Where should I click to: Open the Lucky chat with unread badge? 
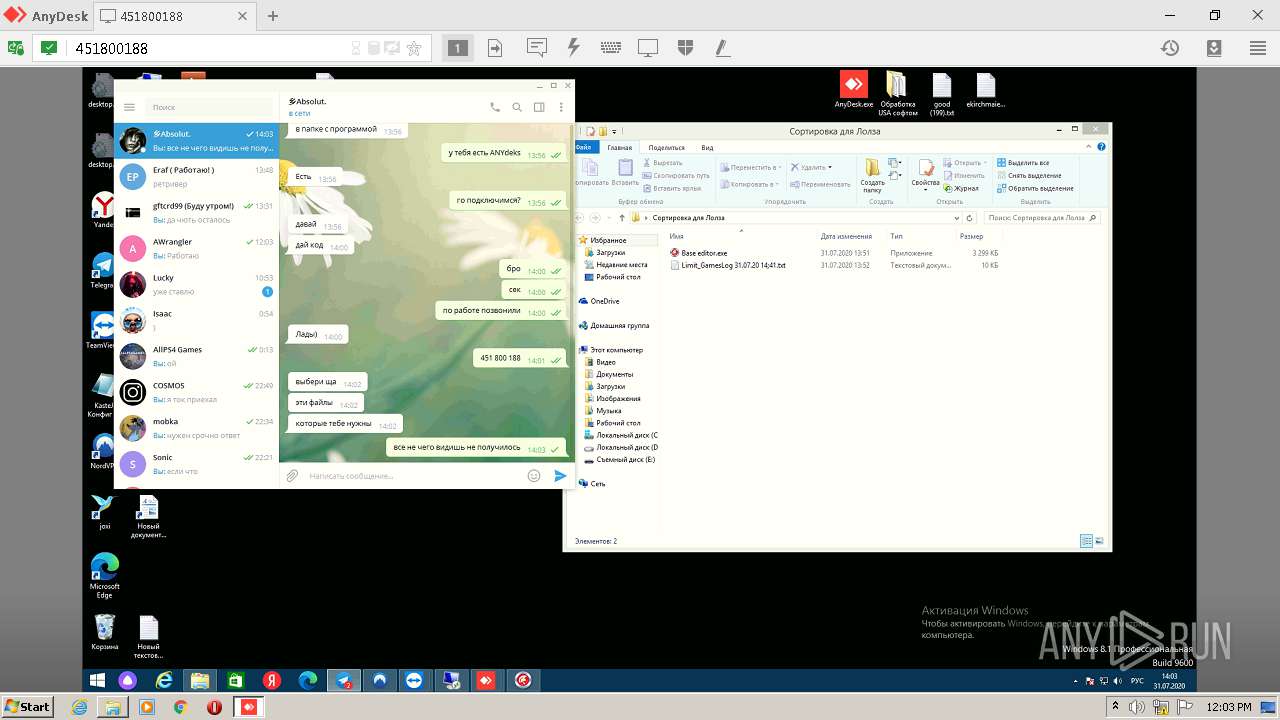[196, 285]
